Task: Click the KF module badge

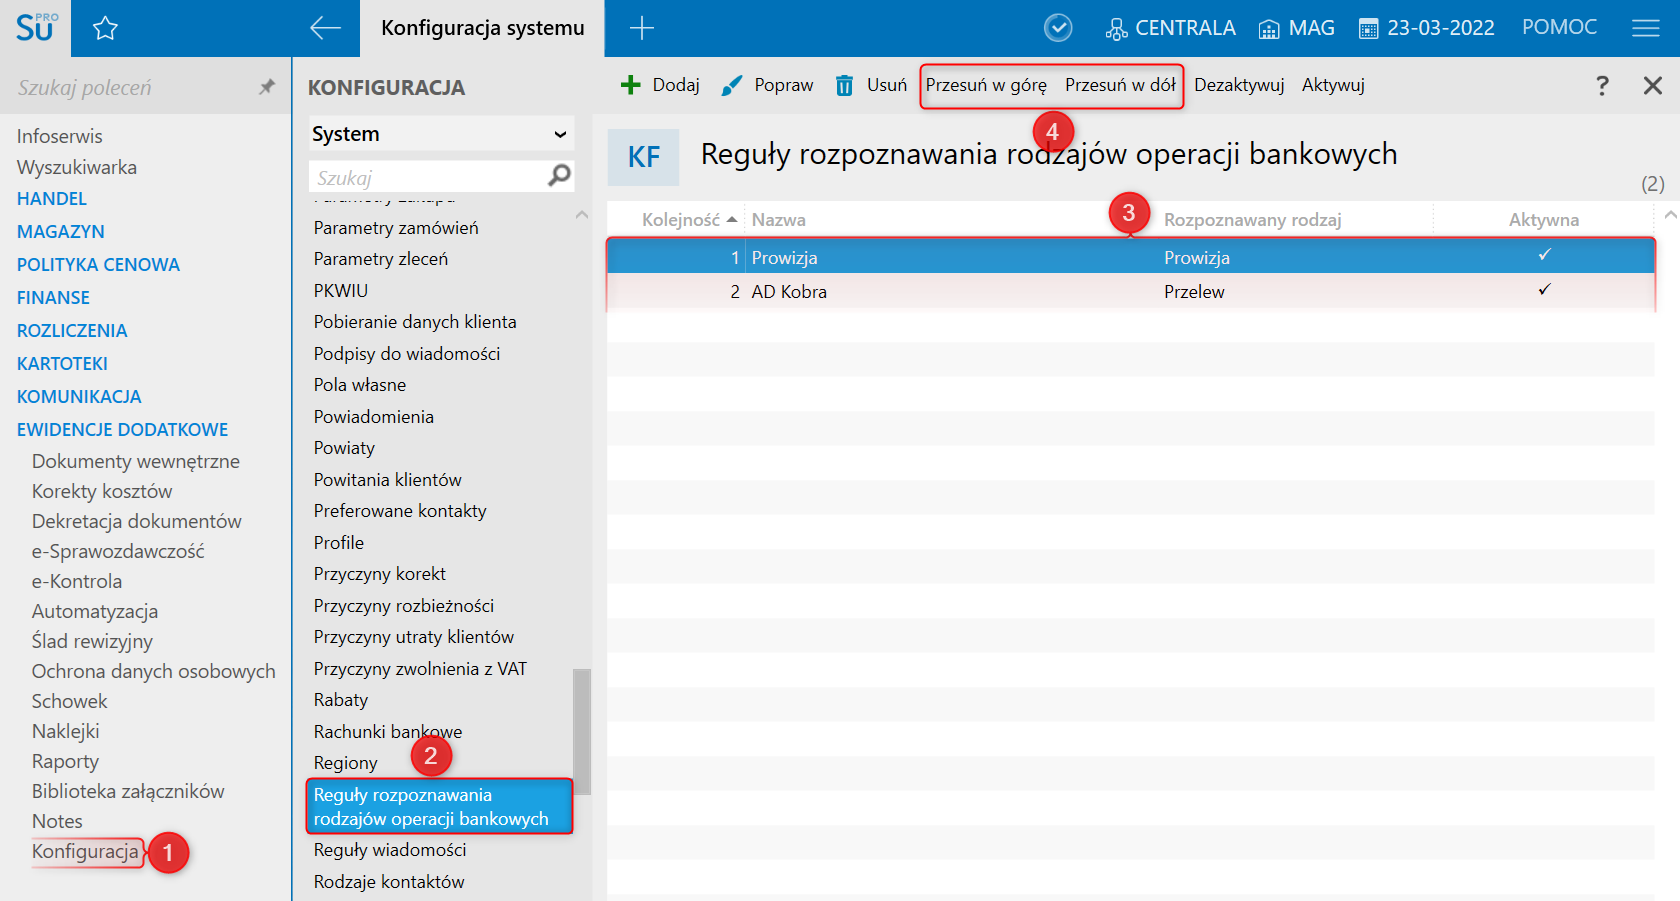Action: (x=643, y=157)
